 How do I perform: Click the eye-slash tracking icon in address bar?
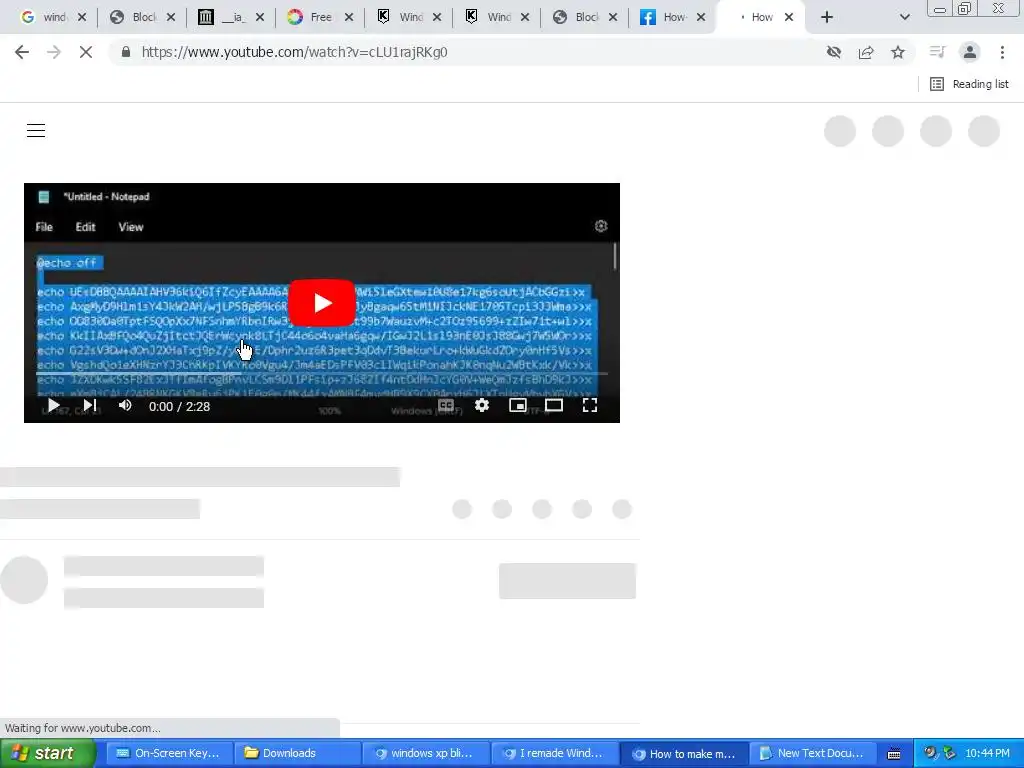tap(834, 52)
